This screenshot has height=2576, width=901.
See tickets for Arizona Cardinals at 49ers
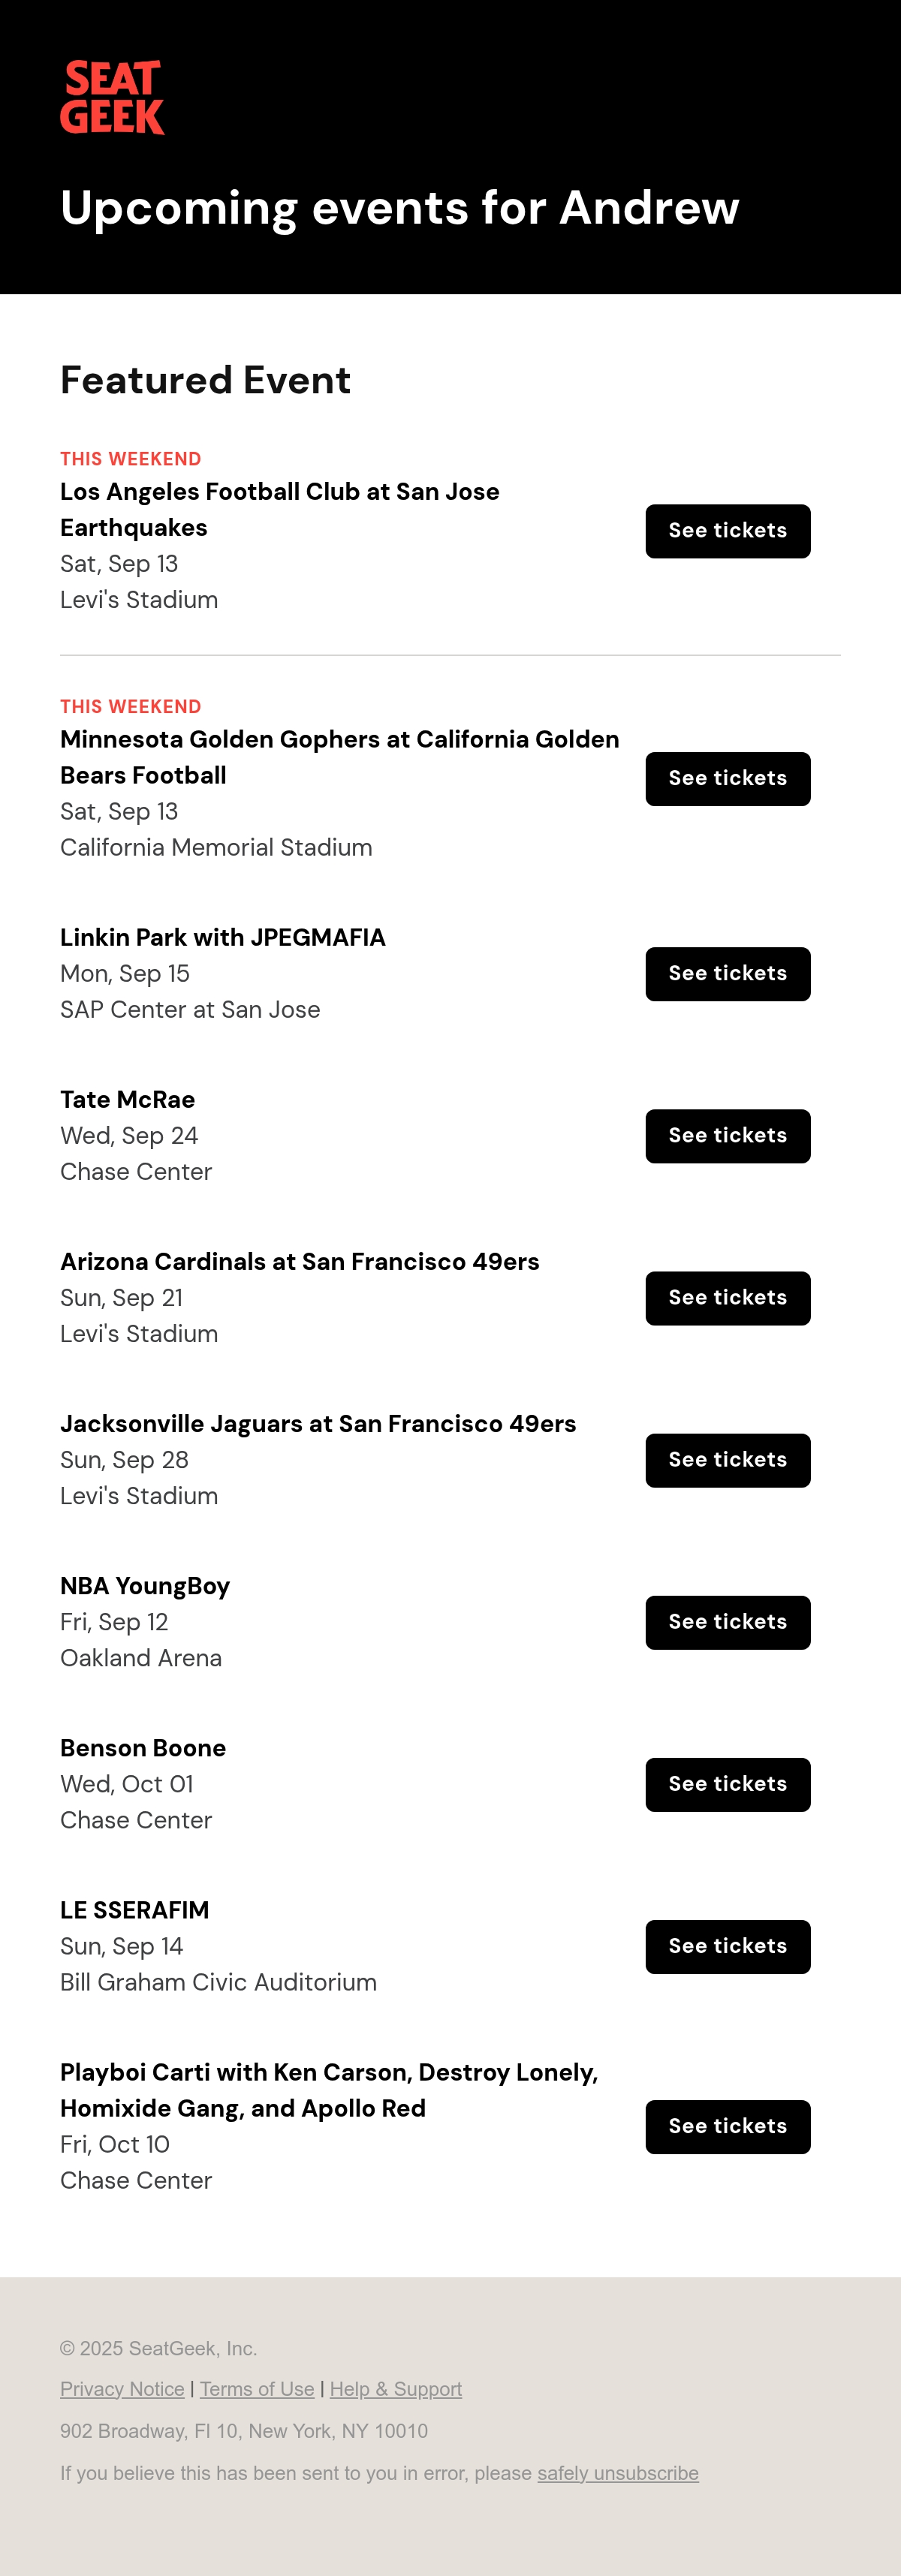[727, 1298]
